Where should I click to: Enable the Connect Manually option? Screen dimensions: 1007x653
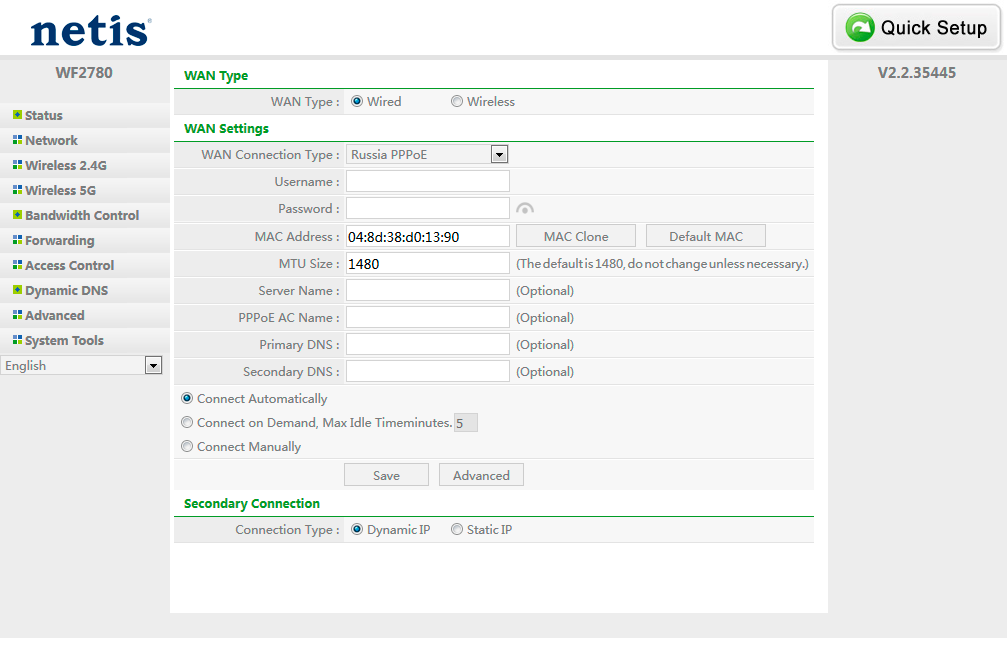click(187, 447)
